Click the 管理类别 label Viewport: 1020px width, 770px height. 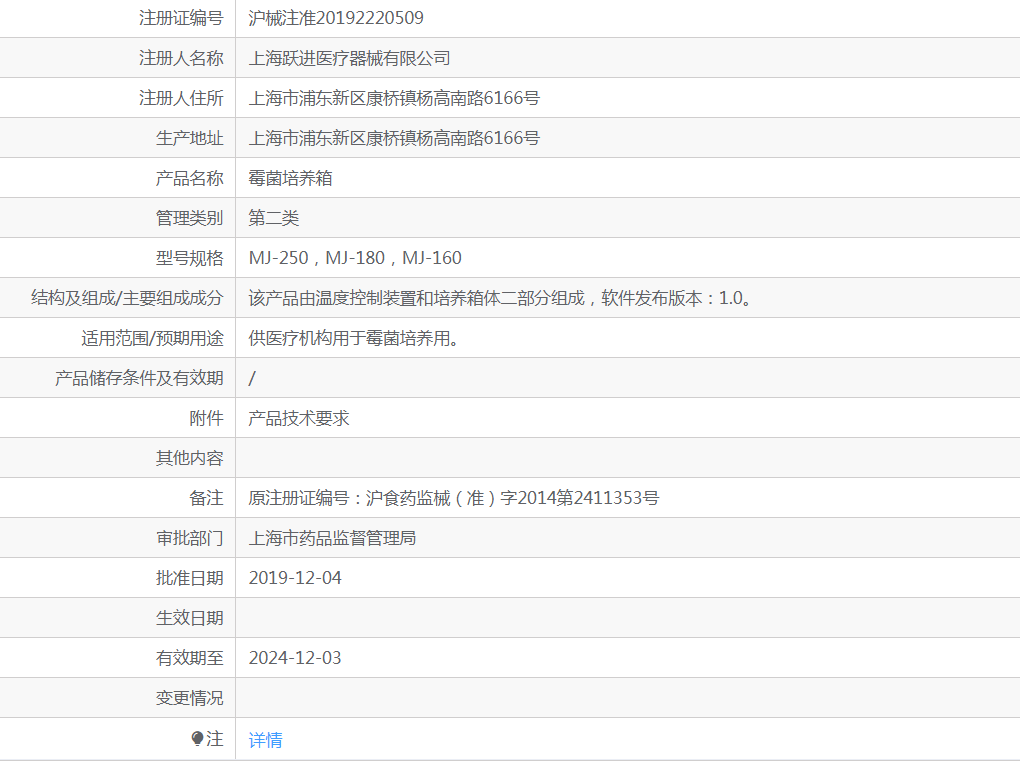189,219
